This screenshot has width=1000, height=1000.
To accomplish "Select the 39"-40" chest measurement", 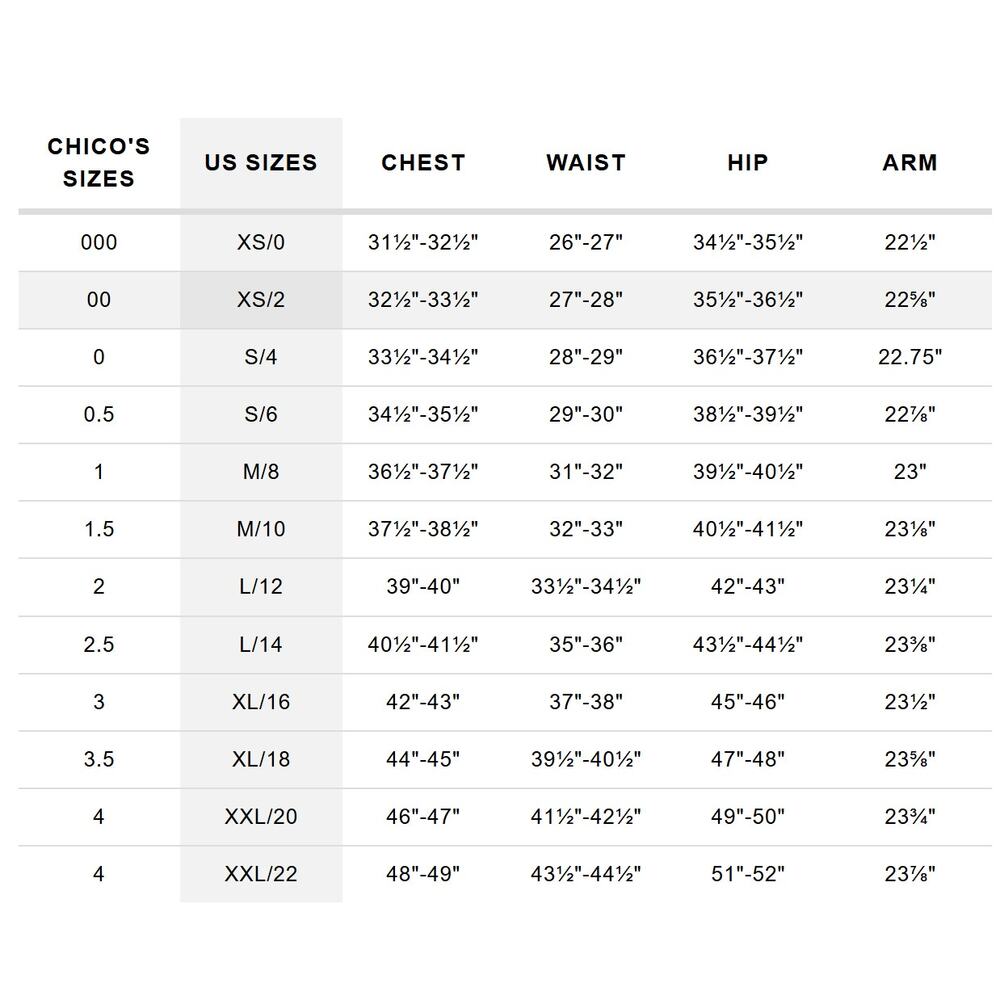I will coord(423,586).
